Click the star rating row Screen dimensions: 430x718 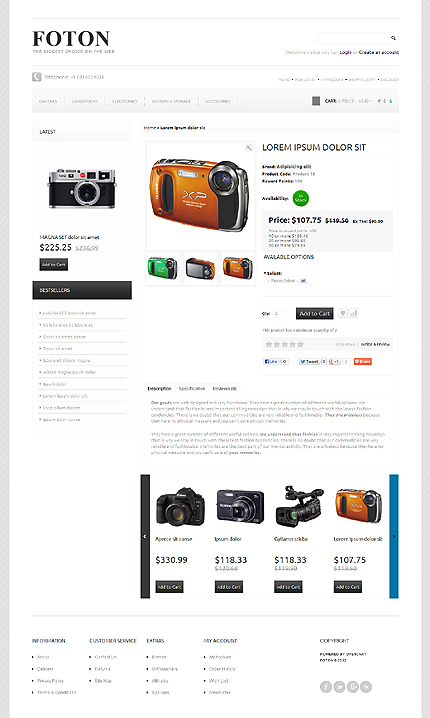coord(284,344)
